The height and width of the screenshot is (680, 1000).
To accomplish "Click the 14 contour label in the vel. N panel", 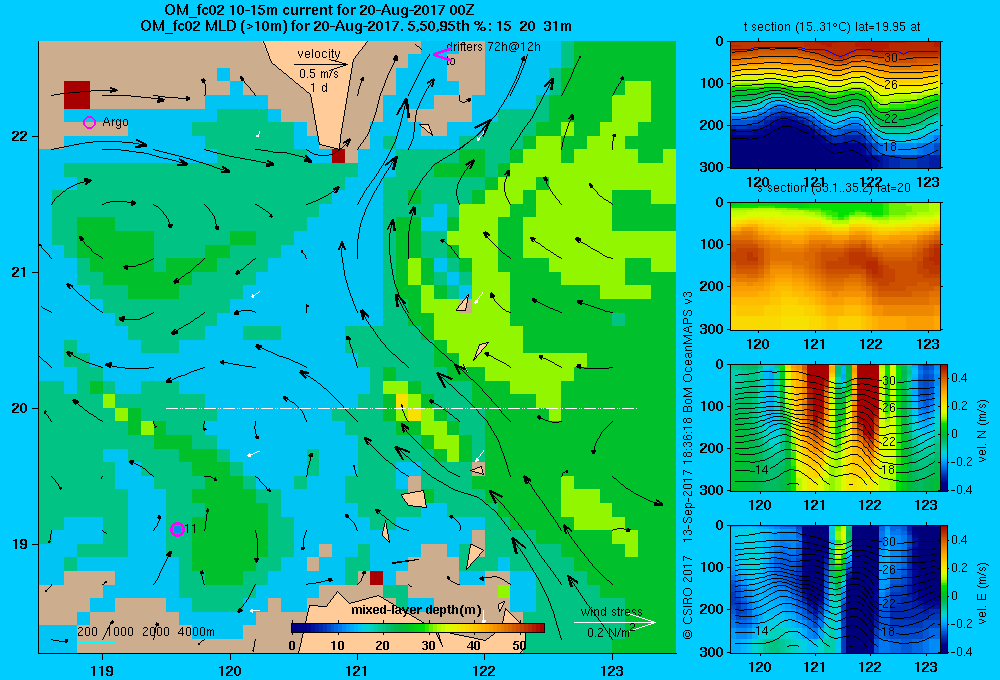I will coord(761,469).
